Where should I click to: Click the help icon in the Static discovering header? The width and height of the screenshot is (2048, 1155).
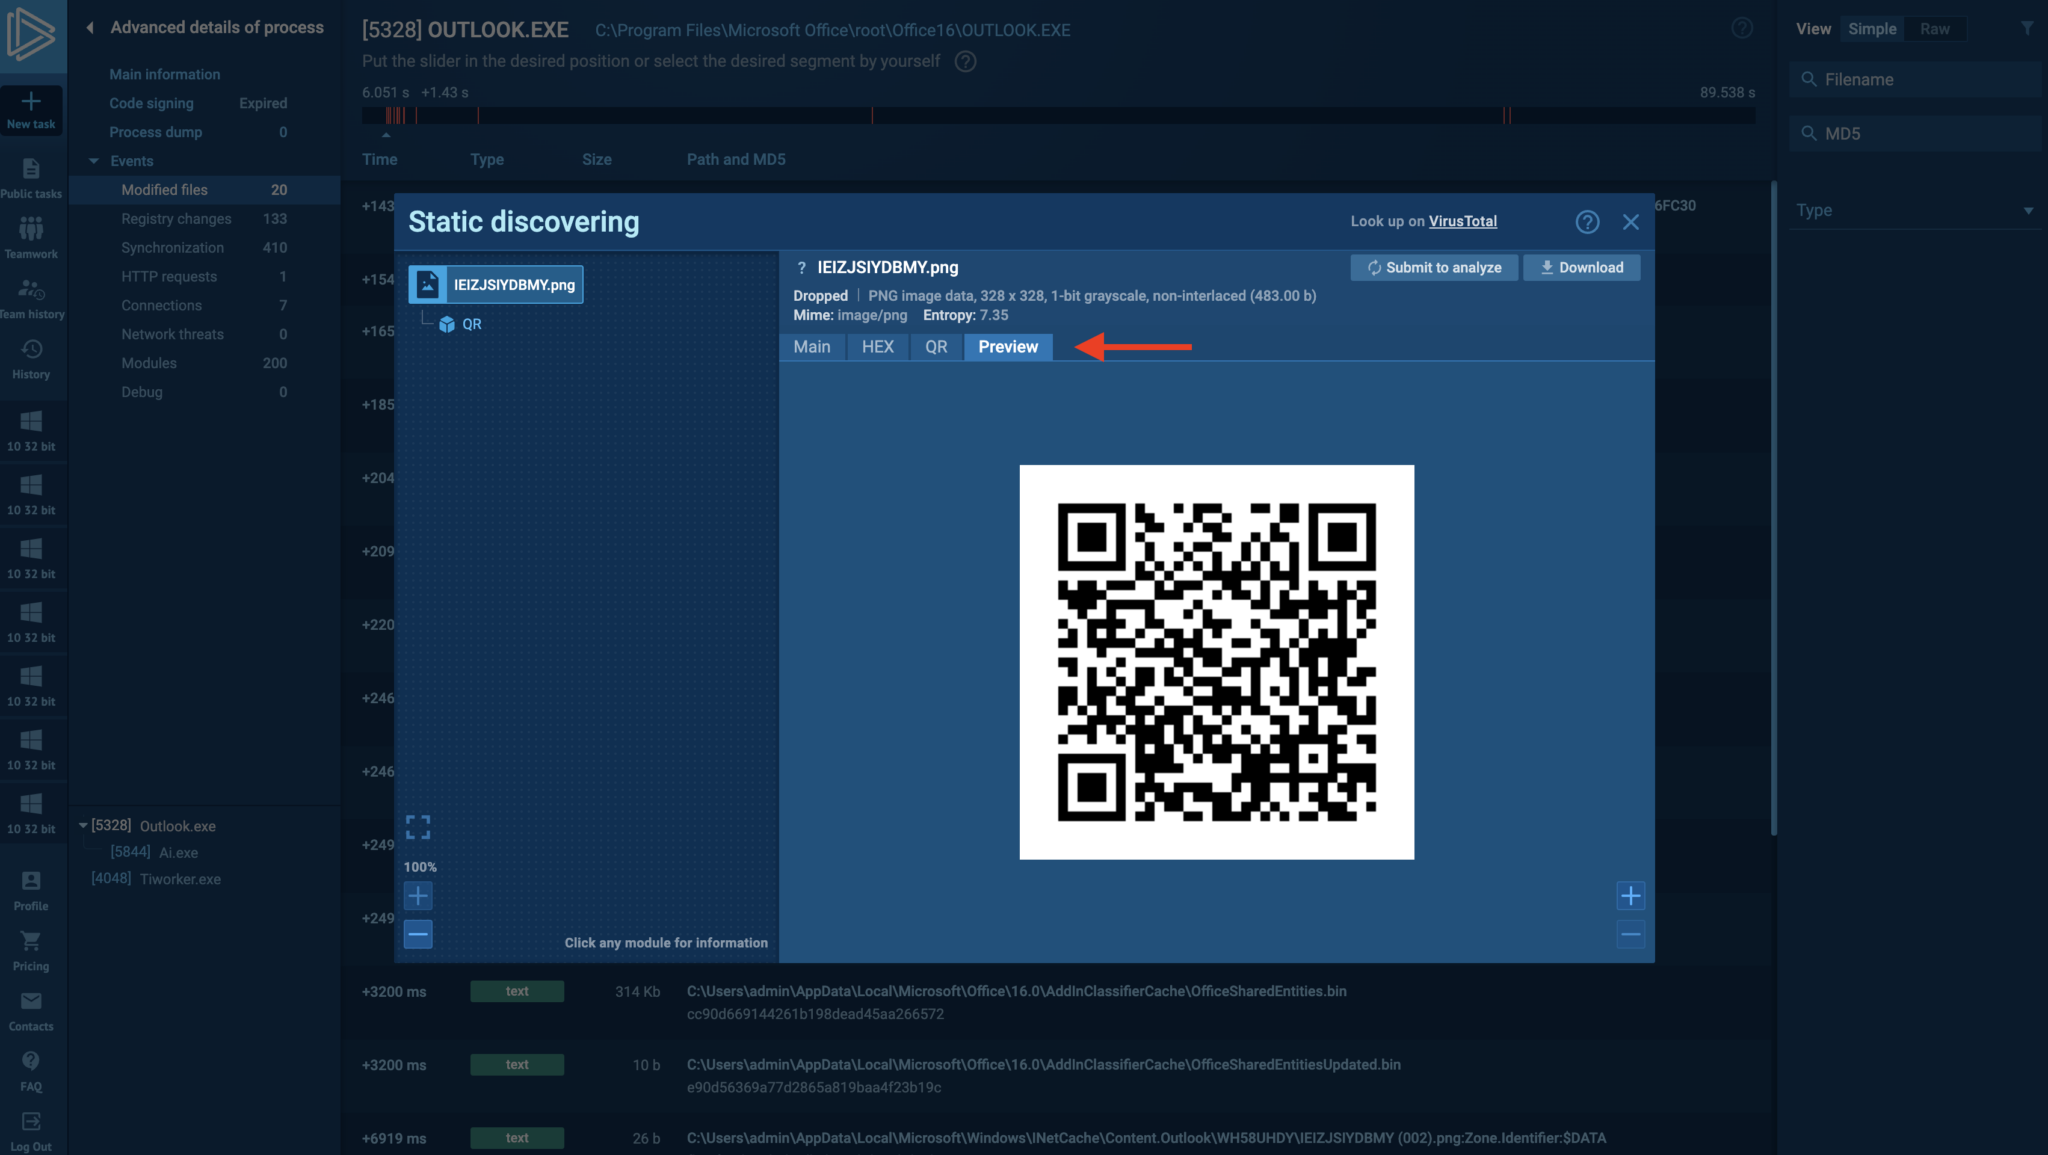coord(1587,222)
